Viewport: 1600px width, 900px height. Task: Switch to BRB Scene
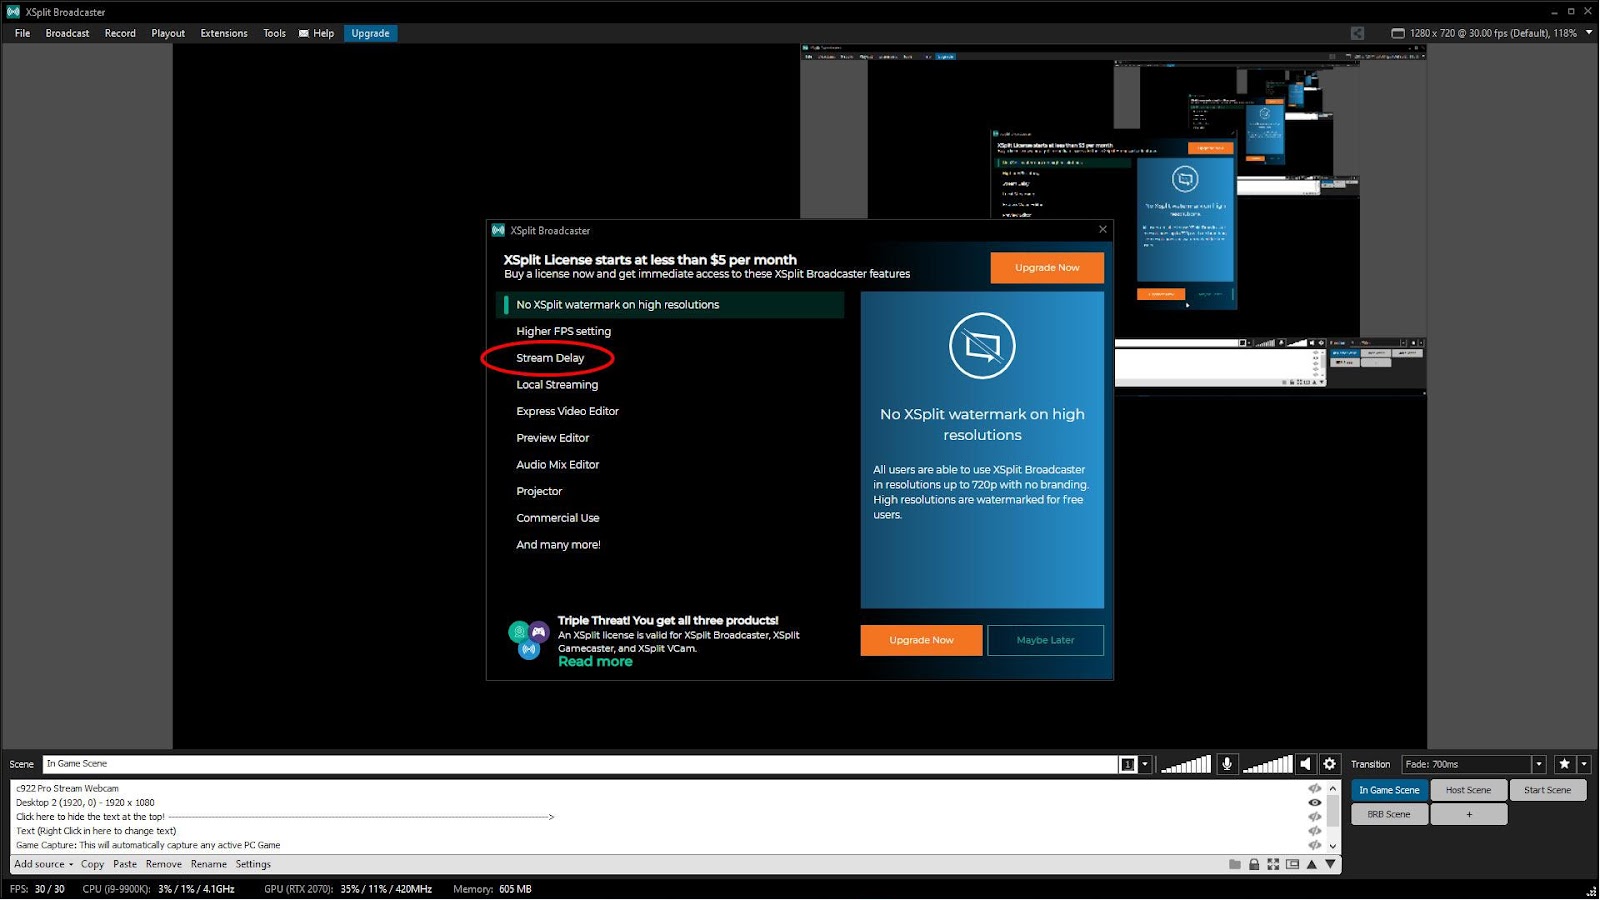[1389, 814]
